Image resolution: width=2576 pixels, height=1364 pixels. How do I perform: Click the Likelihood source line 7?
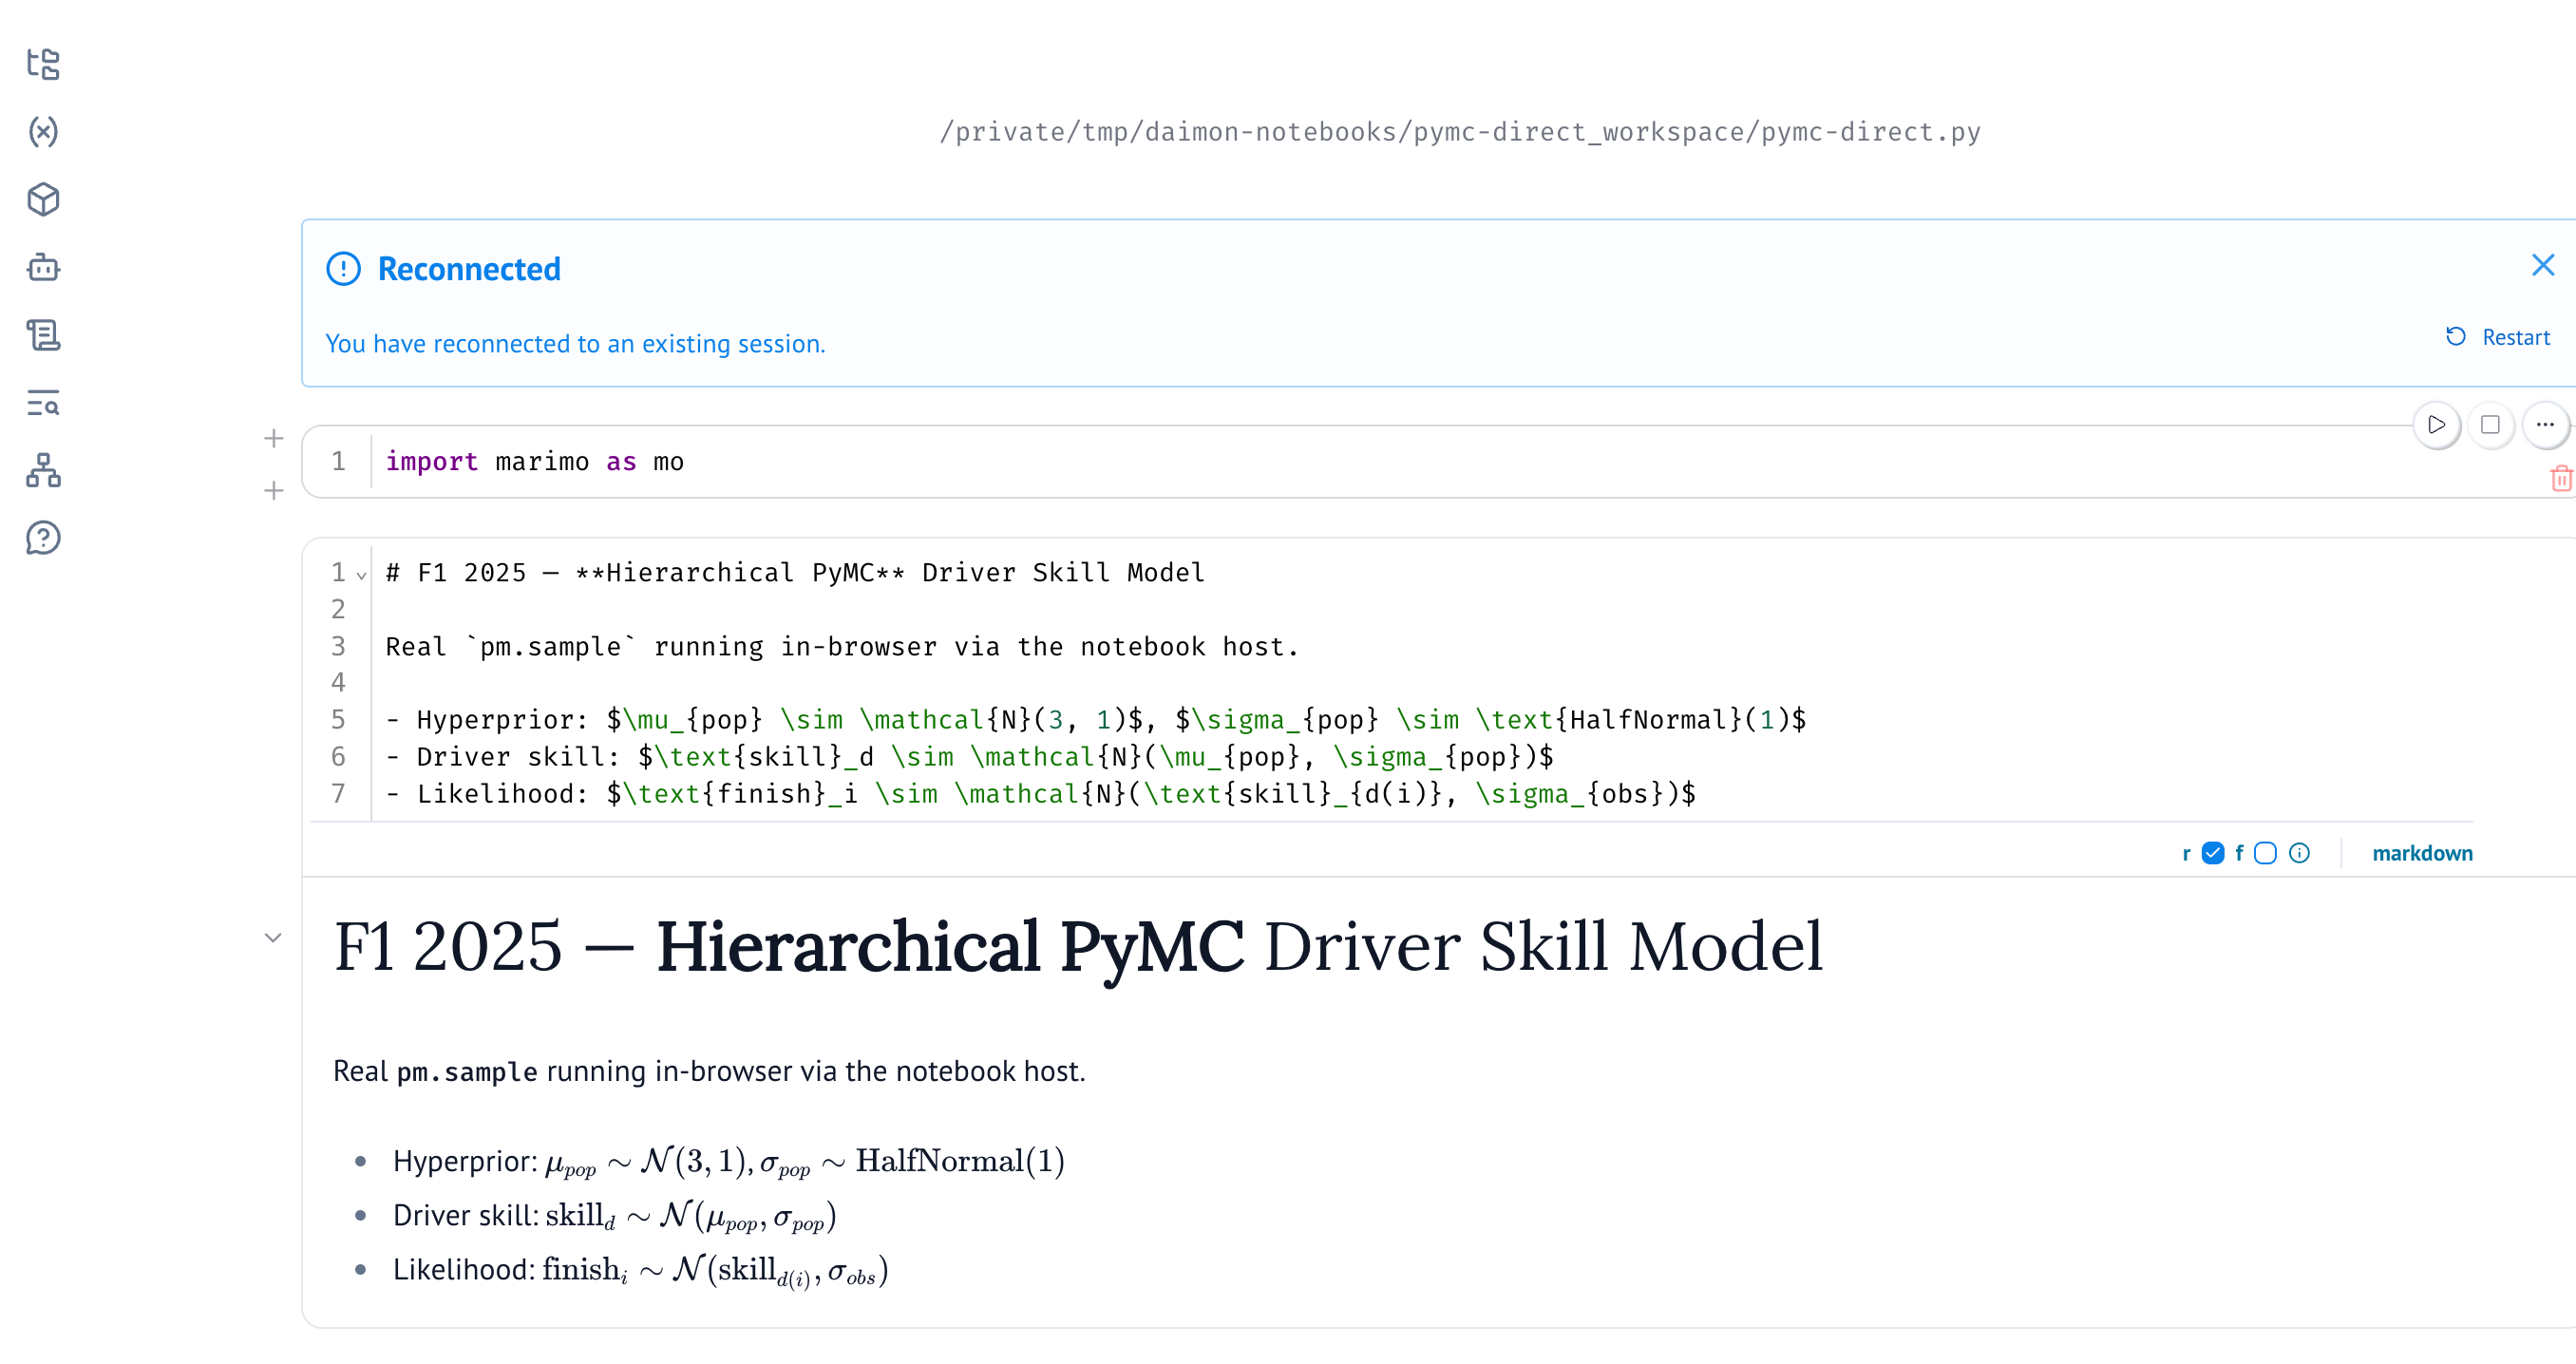(x=1041, y=793)
